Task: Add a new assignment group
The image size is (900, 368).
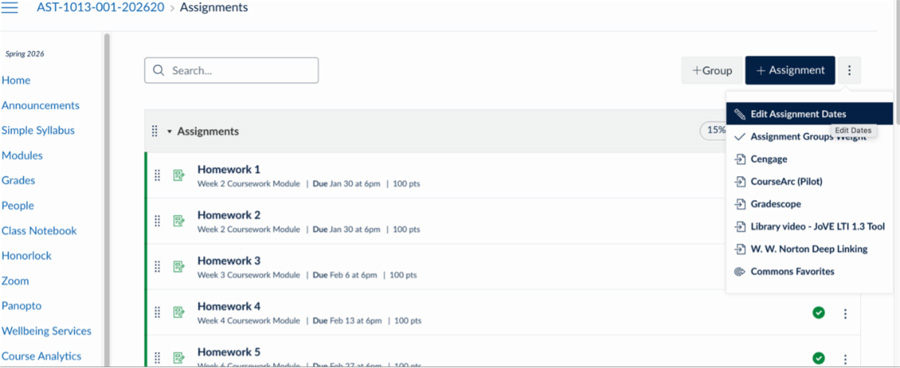Action: 712,71
